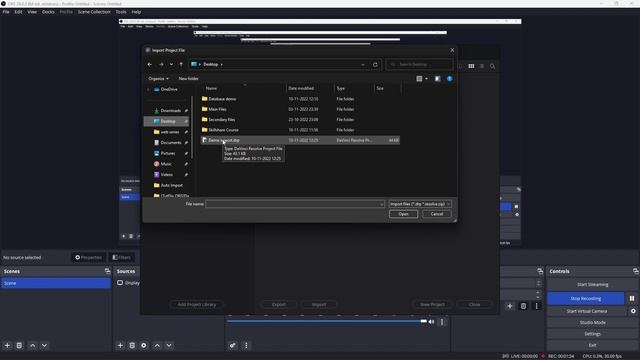Screen dimensions: 640x360
Task: Pop out the Scenes dock icon
Action: (x=107, y=271)
